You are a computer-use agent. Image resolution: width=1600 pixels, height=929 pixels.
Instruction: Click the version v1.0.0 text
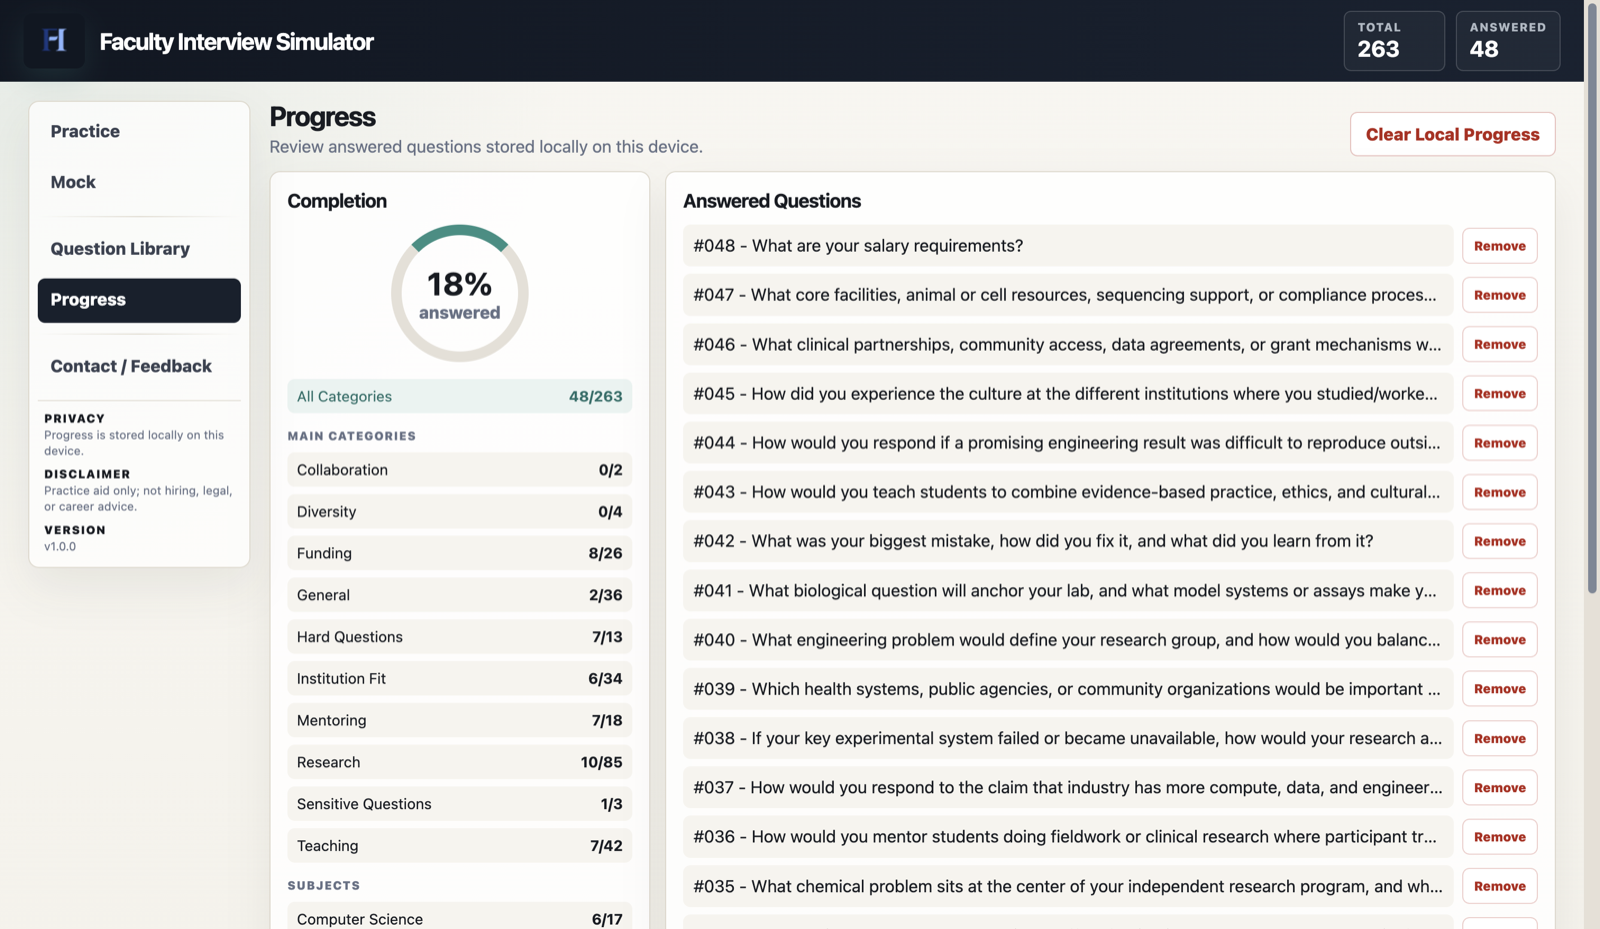click(x=60, y=546)
